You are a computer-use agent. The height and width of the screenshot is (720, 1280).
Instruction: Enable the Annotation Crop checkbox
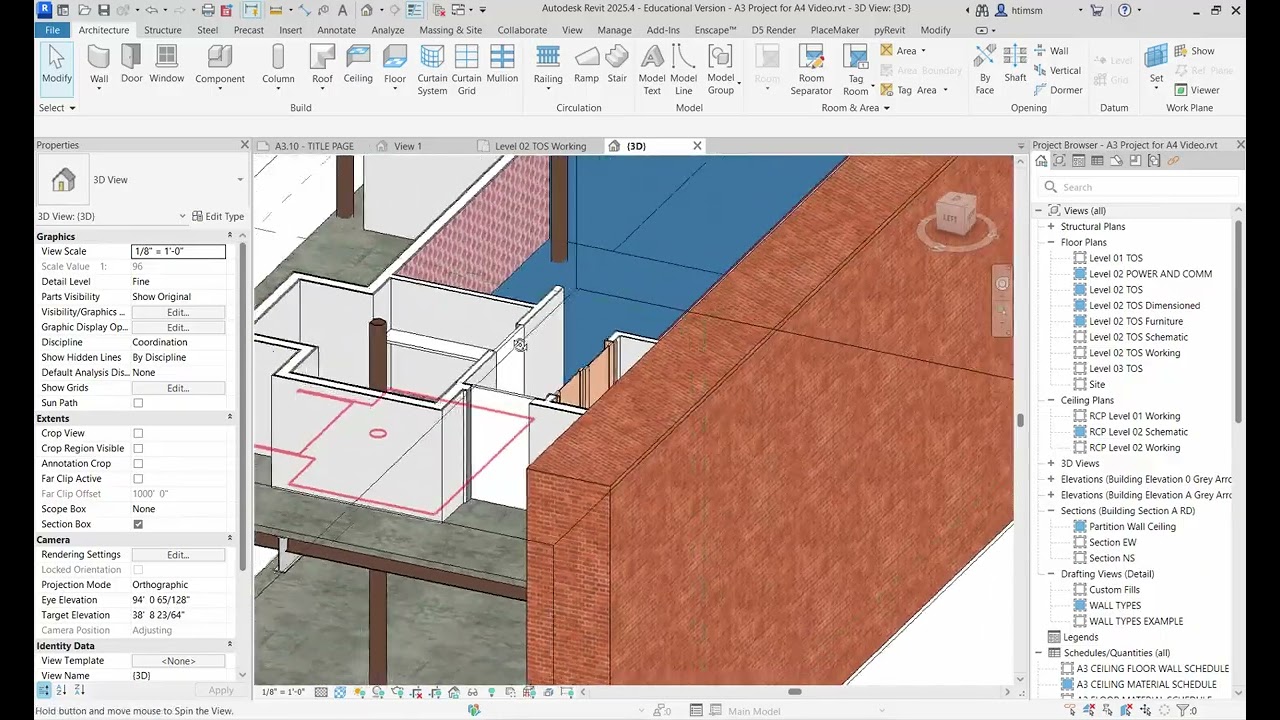(x=138, y=464)
